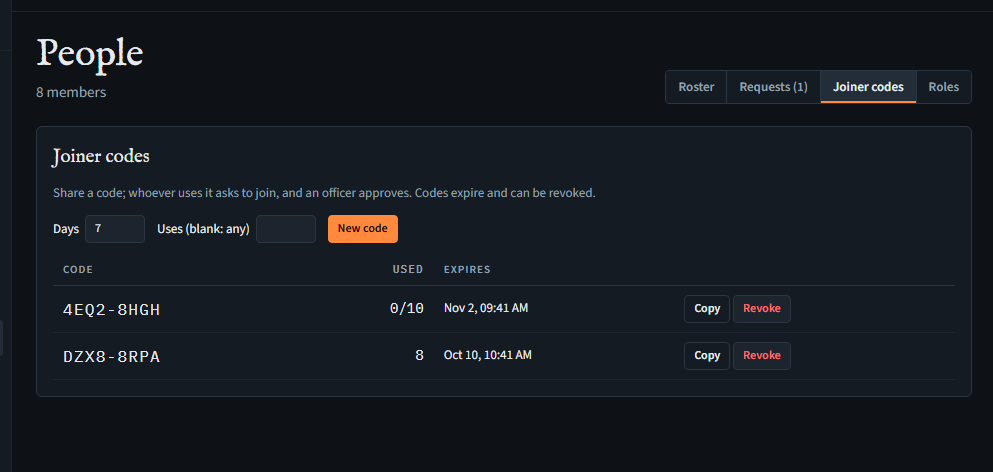Click the EXPIRES column header
The height and width of the screenshot is (472, 993).
[467, 269]
